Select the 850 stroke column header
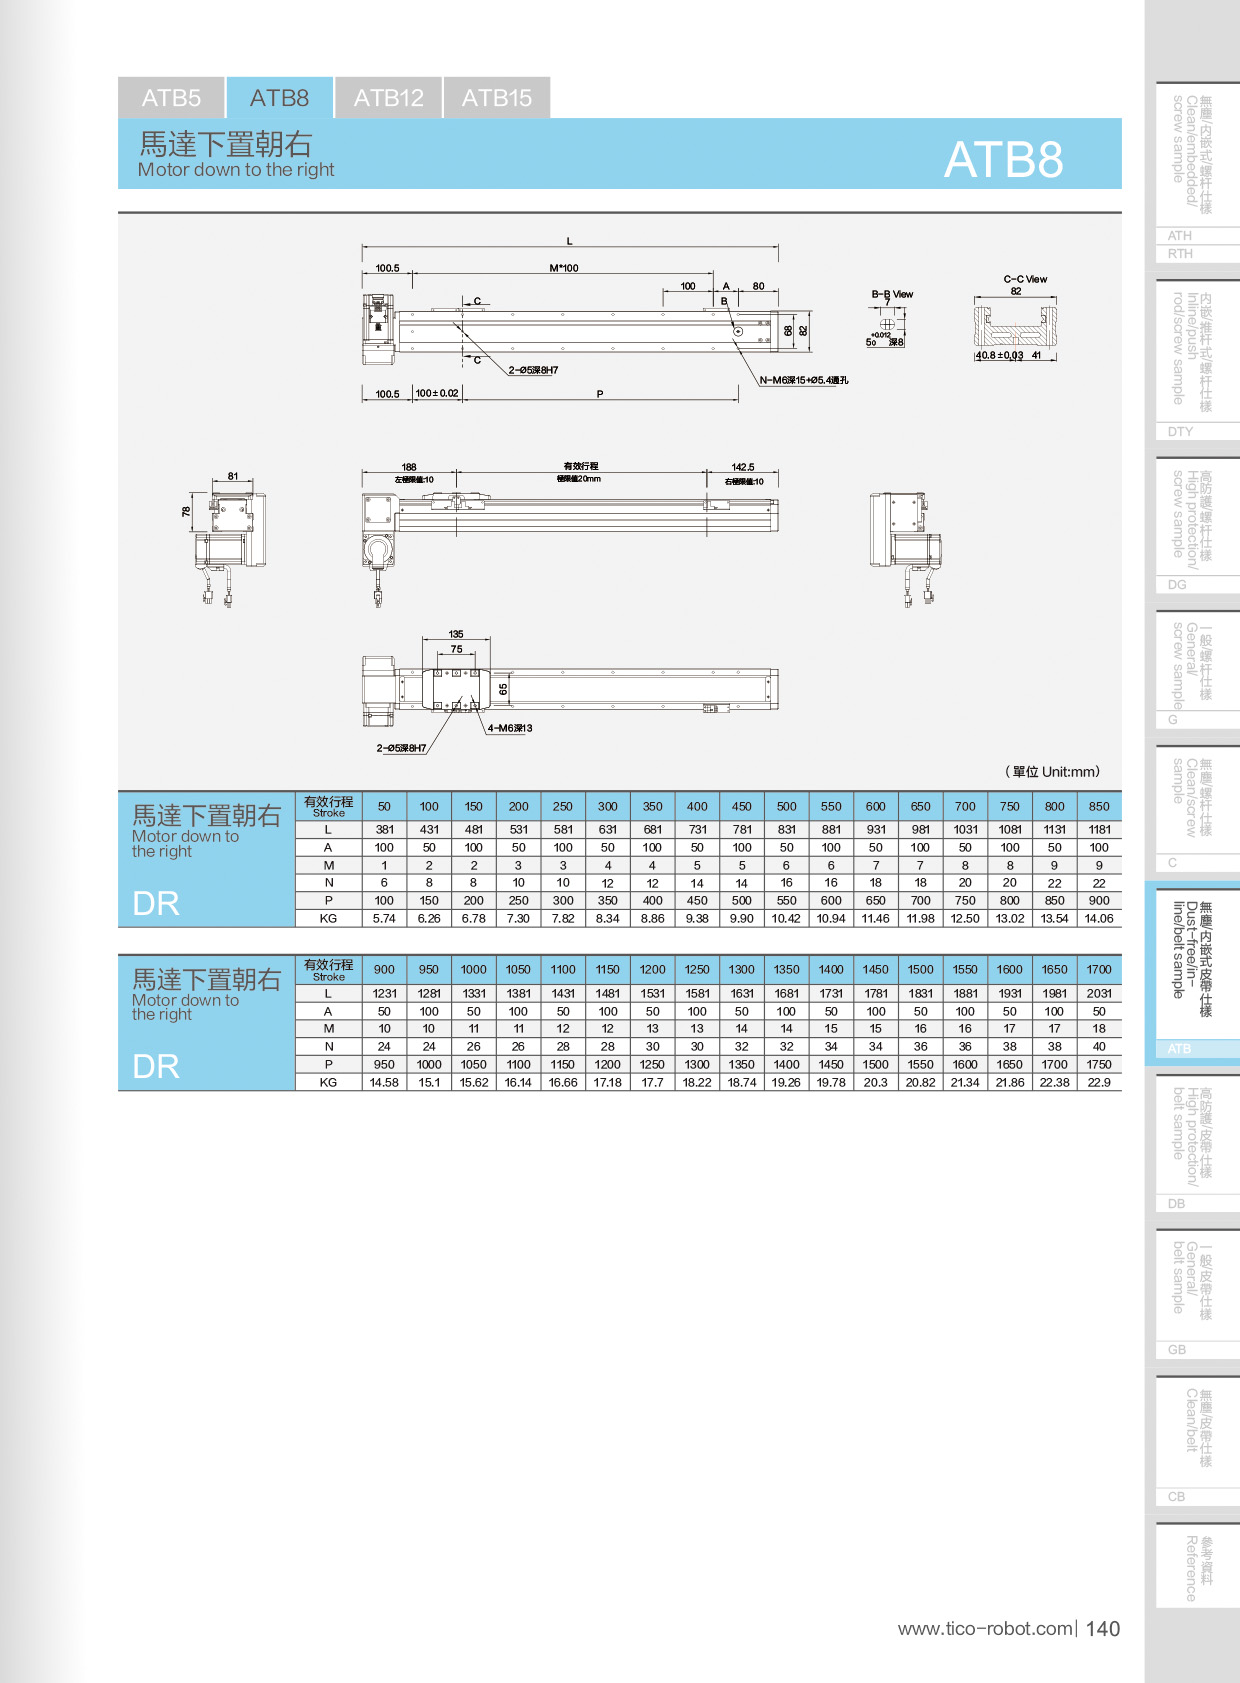This screenshot has width=1240, height=1683. click(x=1099, y=806)
